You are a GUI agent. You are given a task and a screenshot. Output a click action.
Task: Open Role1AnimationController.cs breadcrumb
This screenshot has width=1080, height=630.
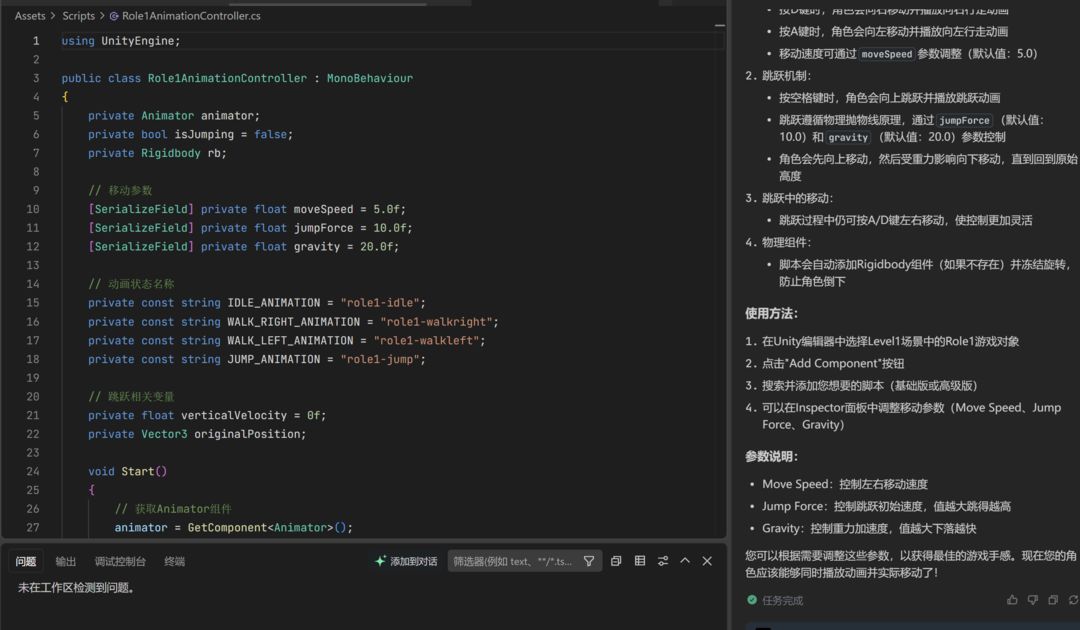tap(190, 16)
